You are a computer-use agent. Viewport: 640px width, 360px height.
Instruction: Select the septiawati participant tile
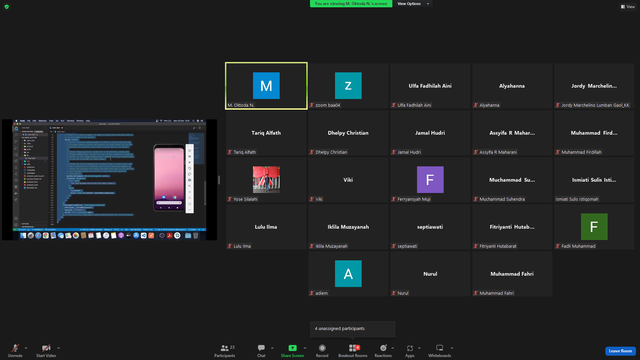pos(430,227)
